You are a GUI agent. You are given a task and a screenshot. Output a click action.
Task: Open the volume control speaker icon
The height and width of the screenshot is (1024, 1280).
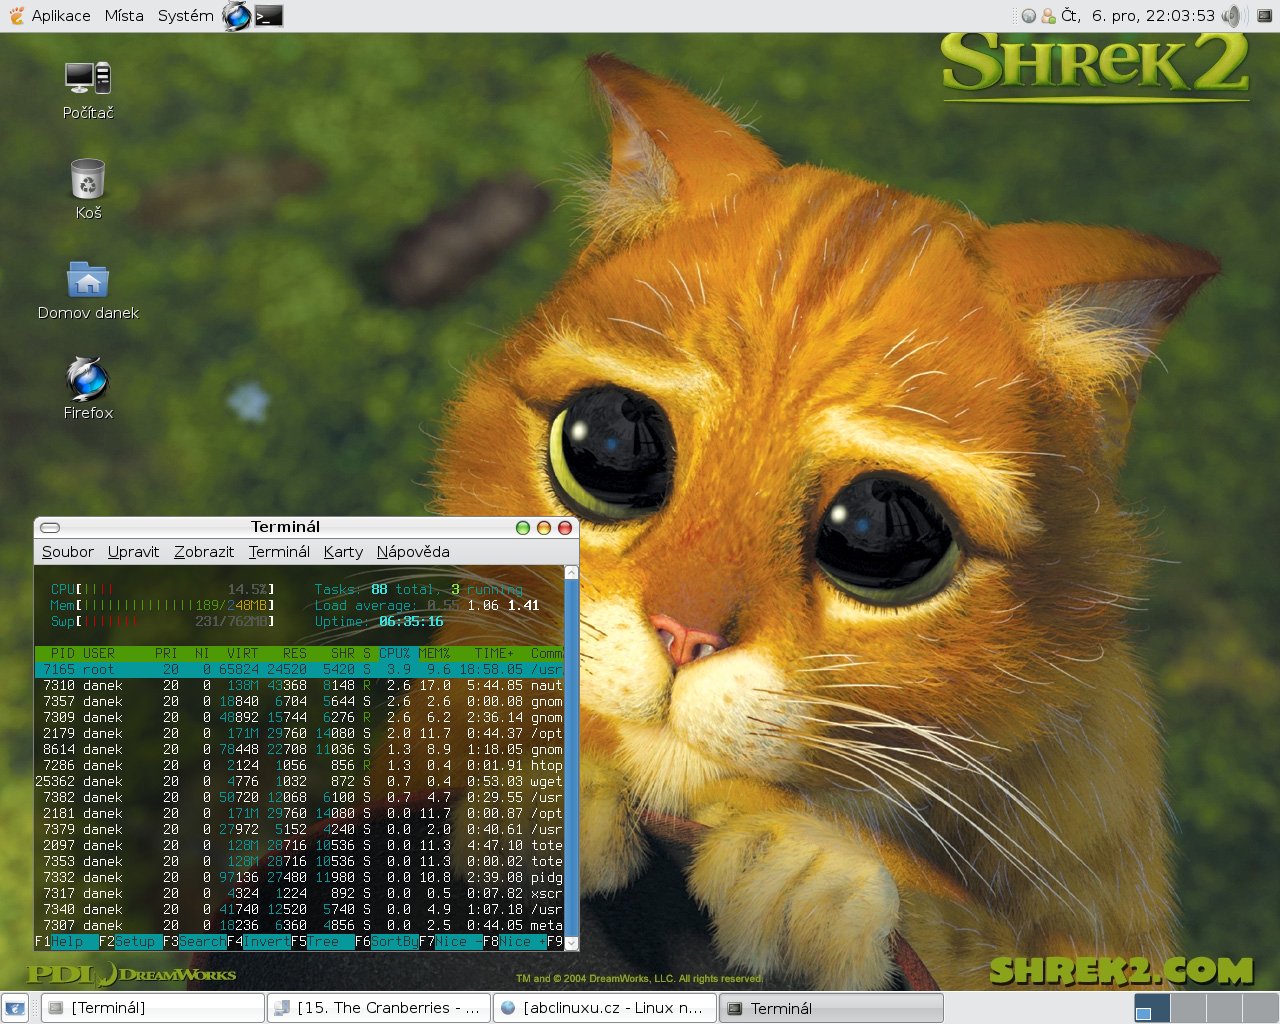tap(1234, 15)
